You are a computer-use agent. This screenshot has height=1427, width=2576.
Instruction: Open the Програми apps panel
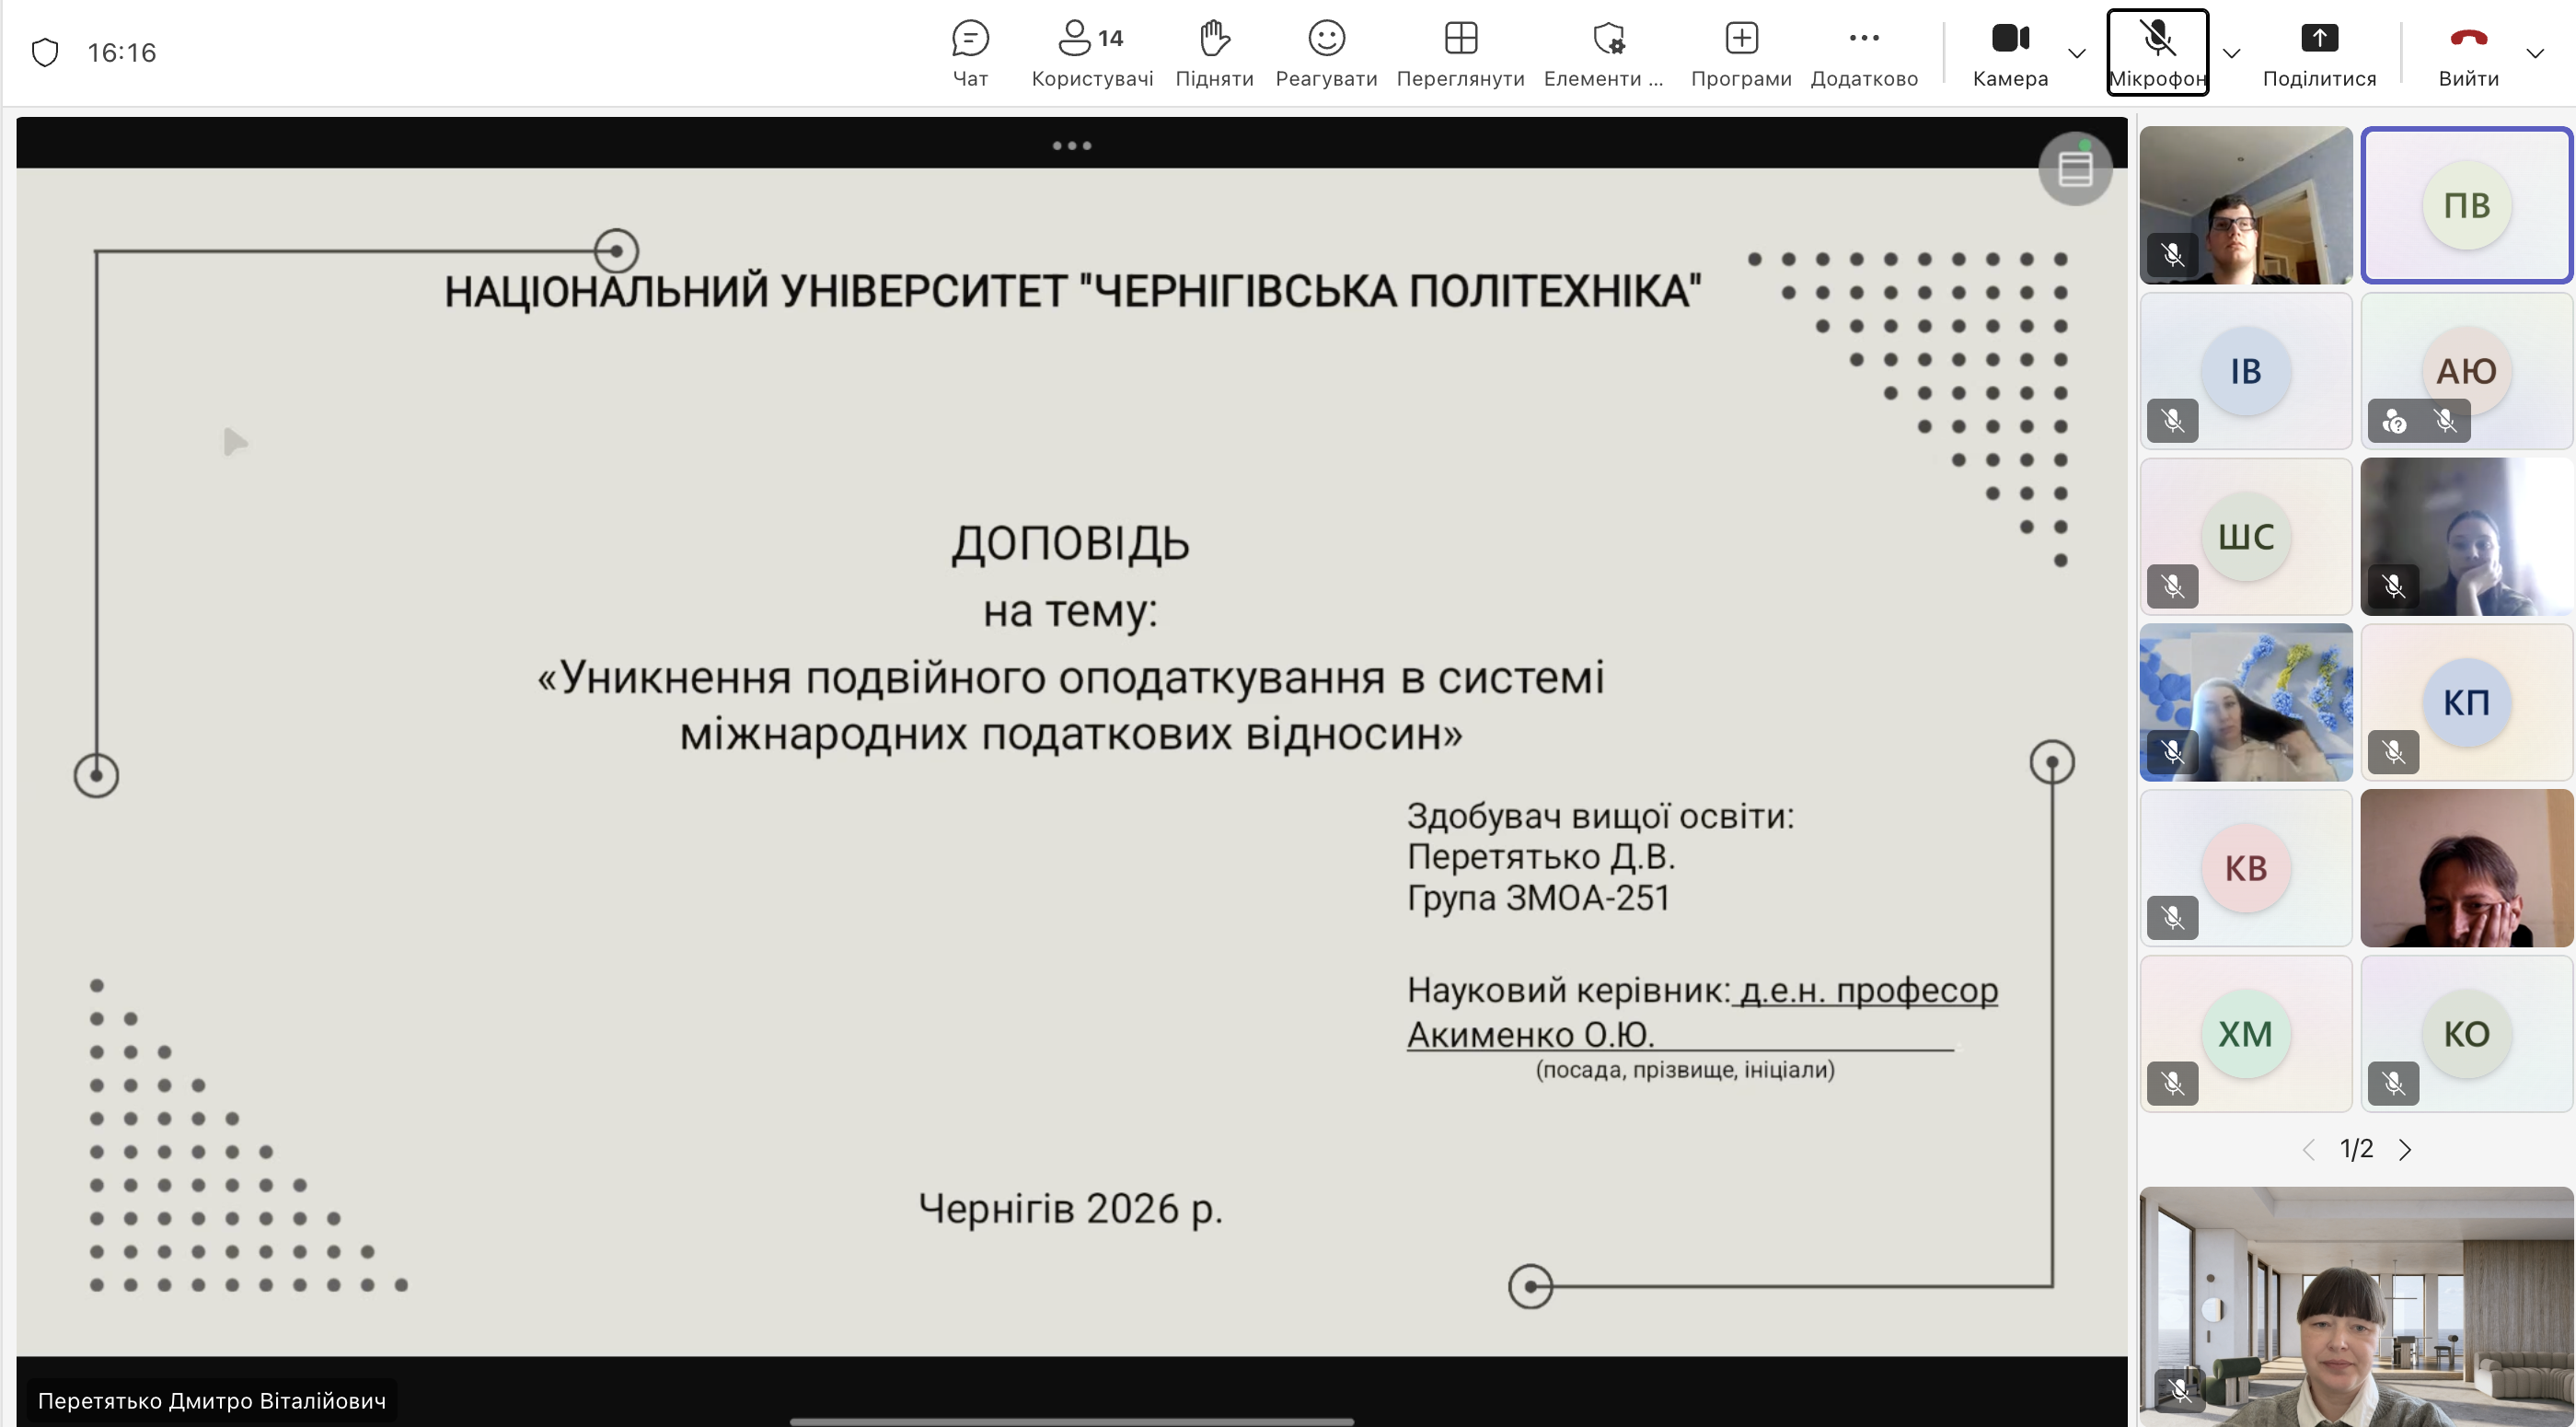(1740, 53)
